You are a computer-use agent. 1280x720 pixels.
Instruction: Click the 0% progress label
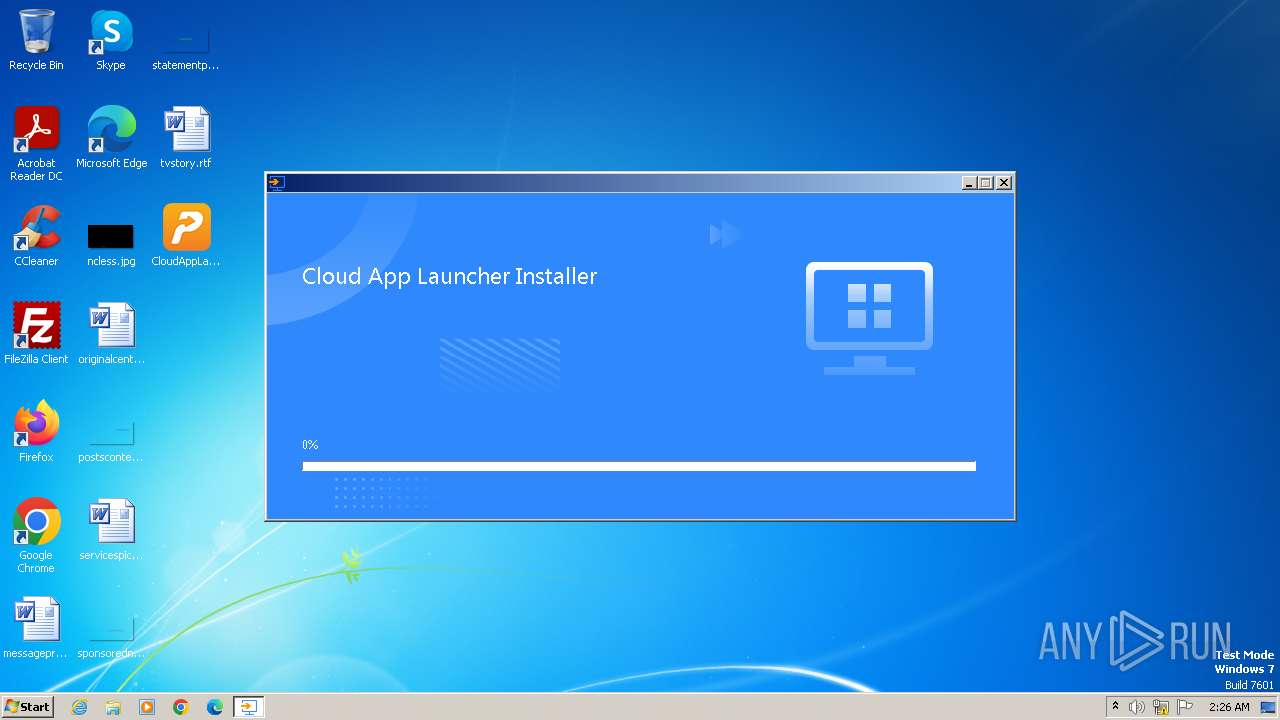[310, 445]
